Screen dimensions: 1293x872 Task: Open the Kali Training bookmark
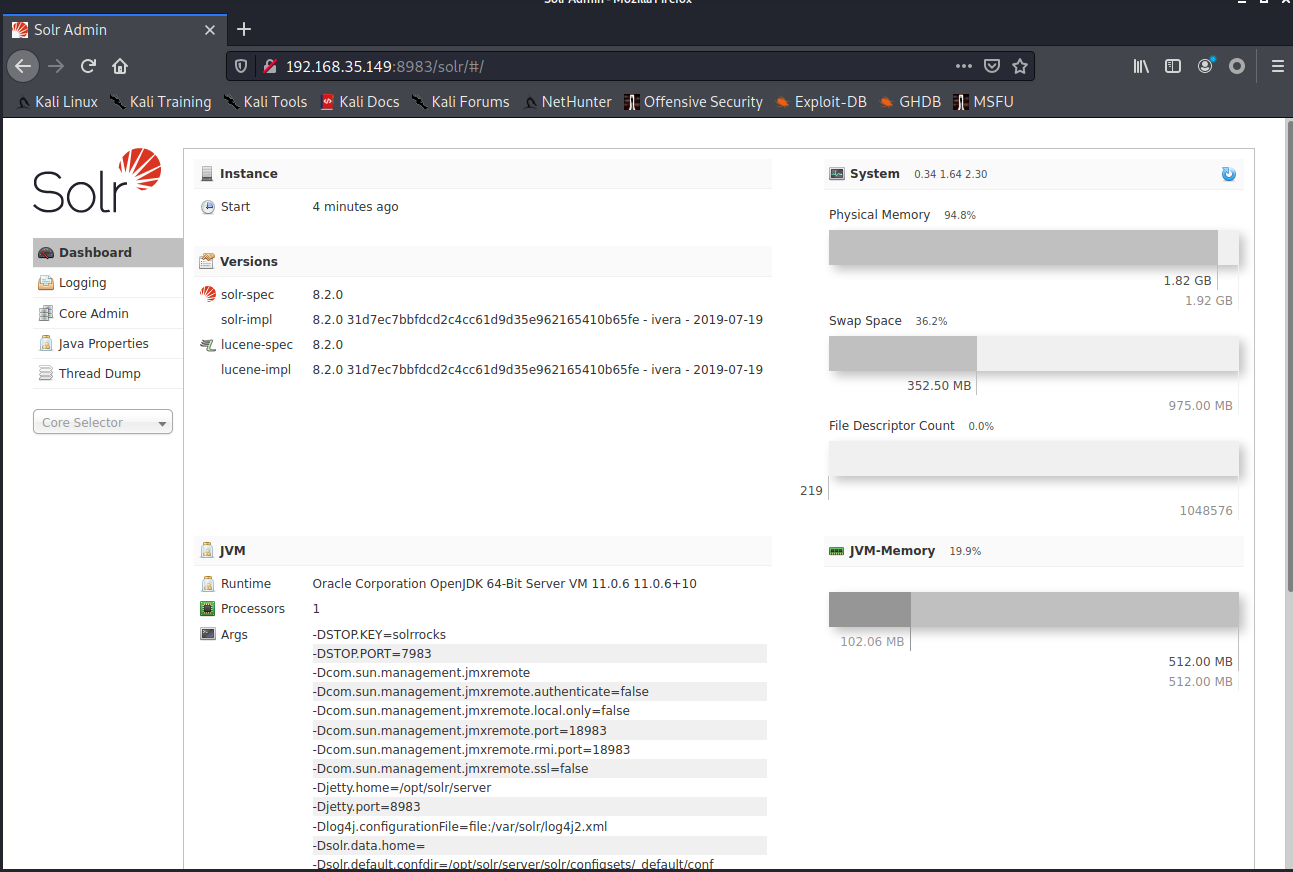click(161, 102)
